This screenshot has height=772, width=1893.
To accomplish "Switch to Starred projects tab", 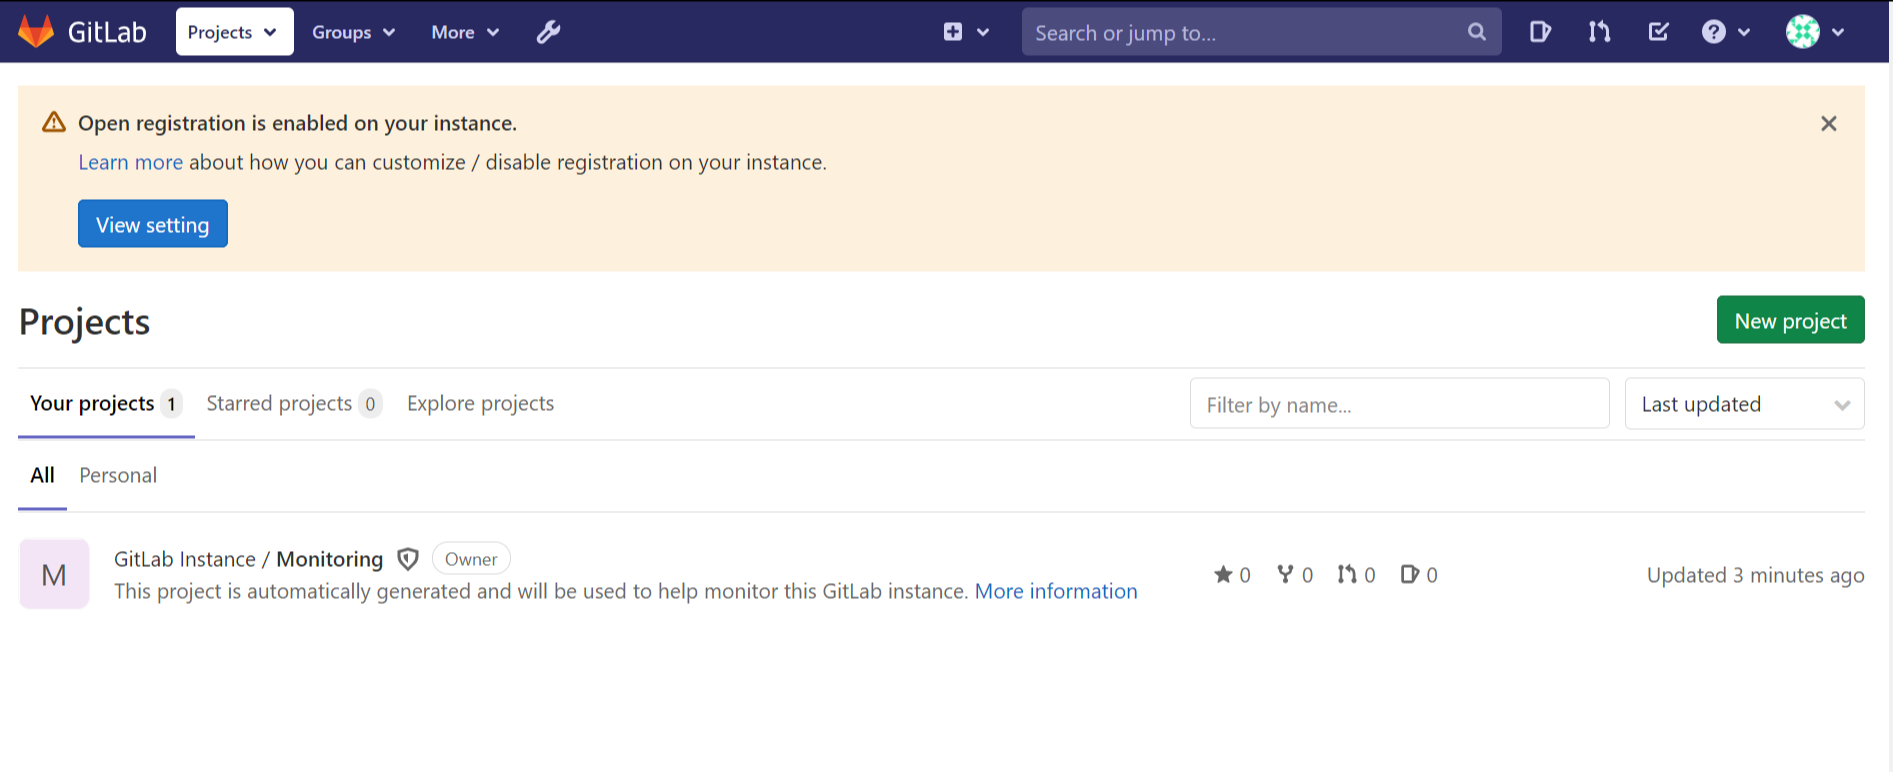I will [x=294, y=403].
